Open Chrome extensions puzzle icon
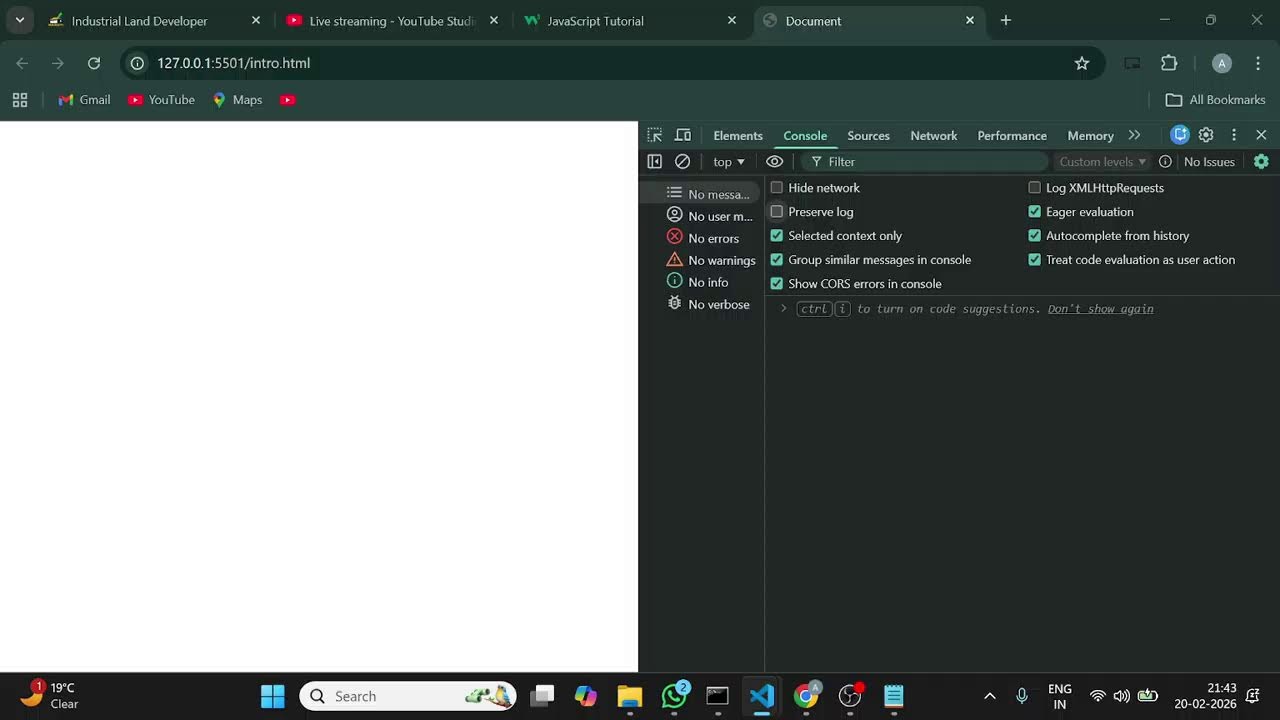The height and width of the screenshot is (720, 1280). point(1169,63)
